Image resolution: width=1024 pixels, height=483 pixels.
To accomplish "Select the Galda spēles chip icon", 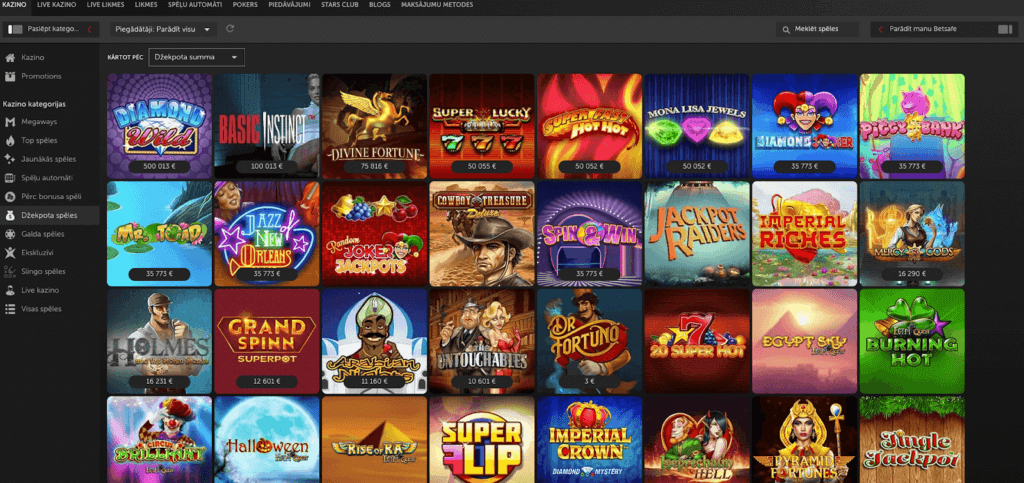I will tap(10, 234).
